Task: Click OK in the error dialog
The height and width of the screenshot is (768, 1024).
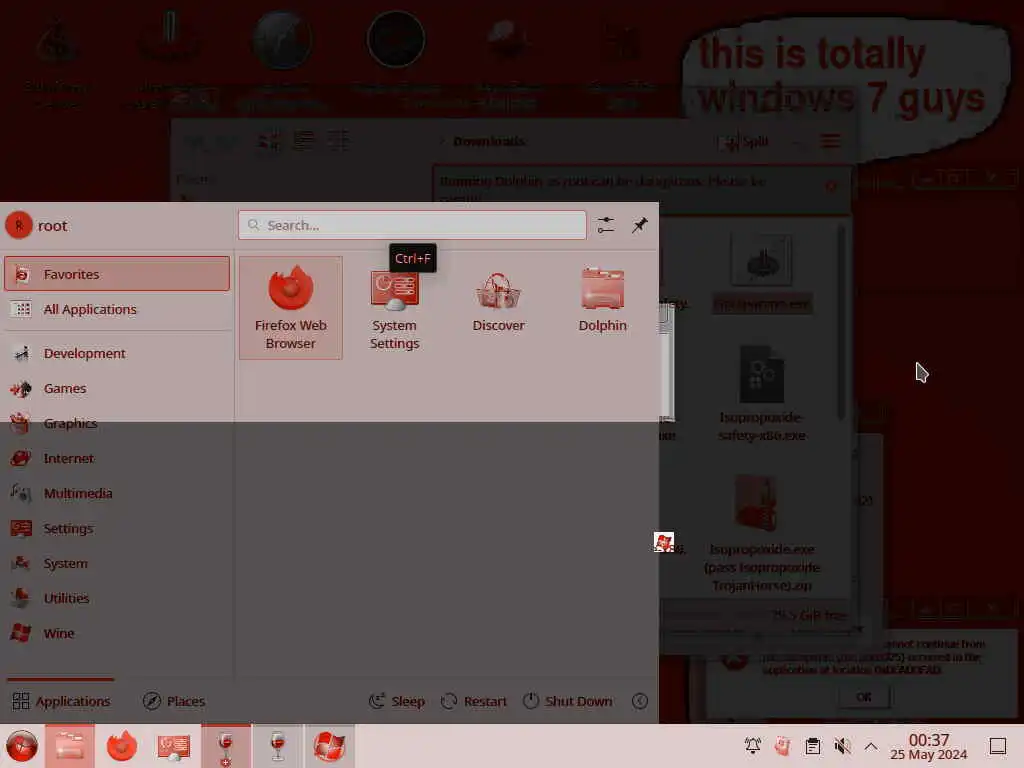Action: [x=864, y=697]
